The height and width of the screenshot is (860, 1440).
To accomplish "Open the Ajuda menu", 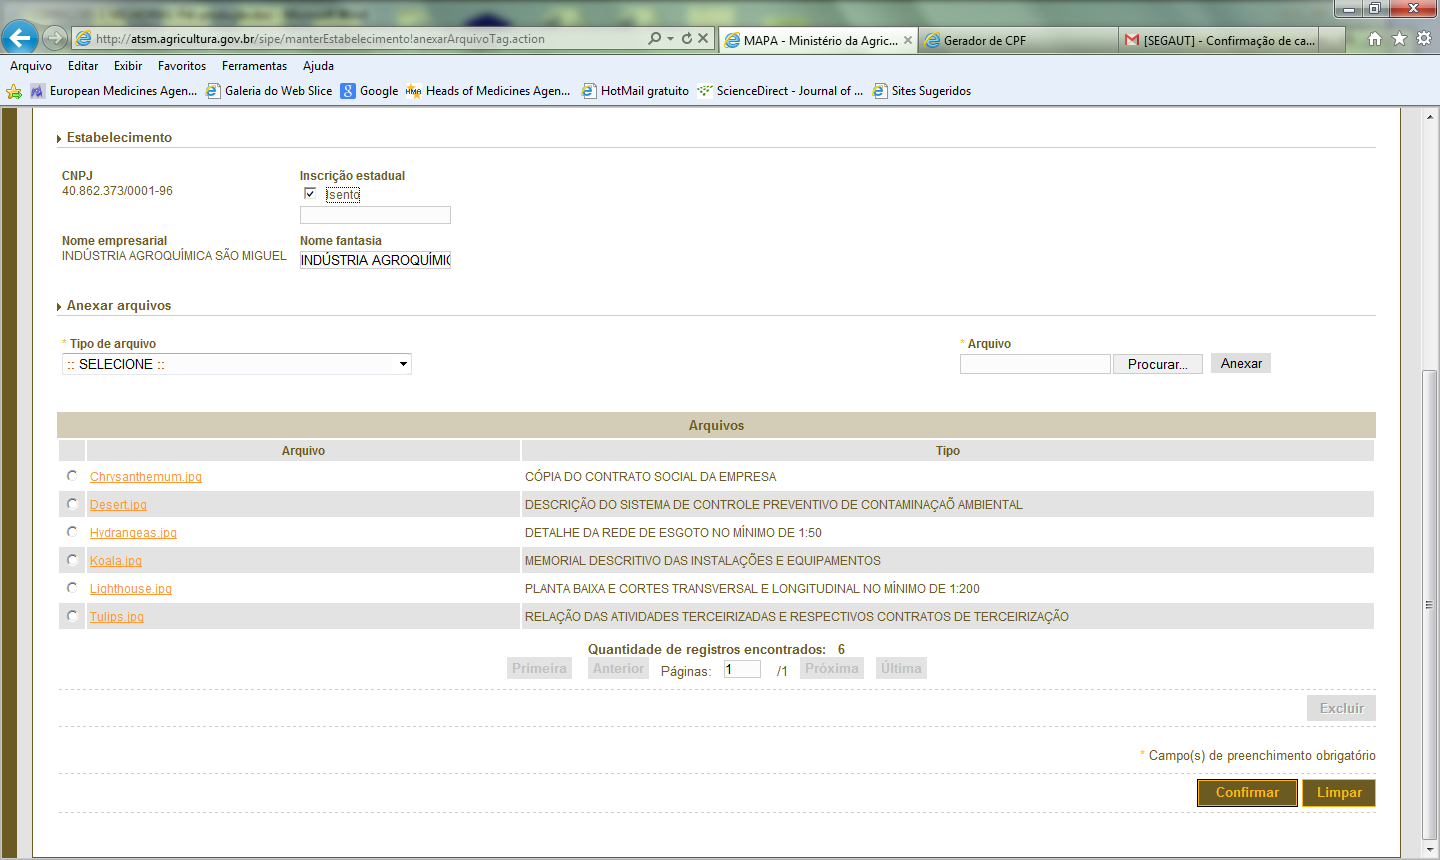I will [x=318, y=66].
